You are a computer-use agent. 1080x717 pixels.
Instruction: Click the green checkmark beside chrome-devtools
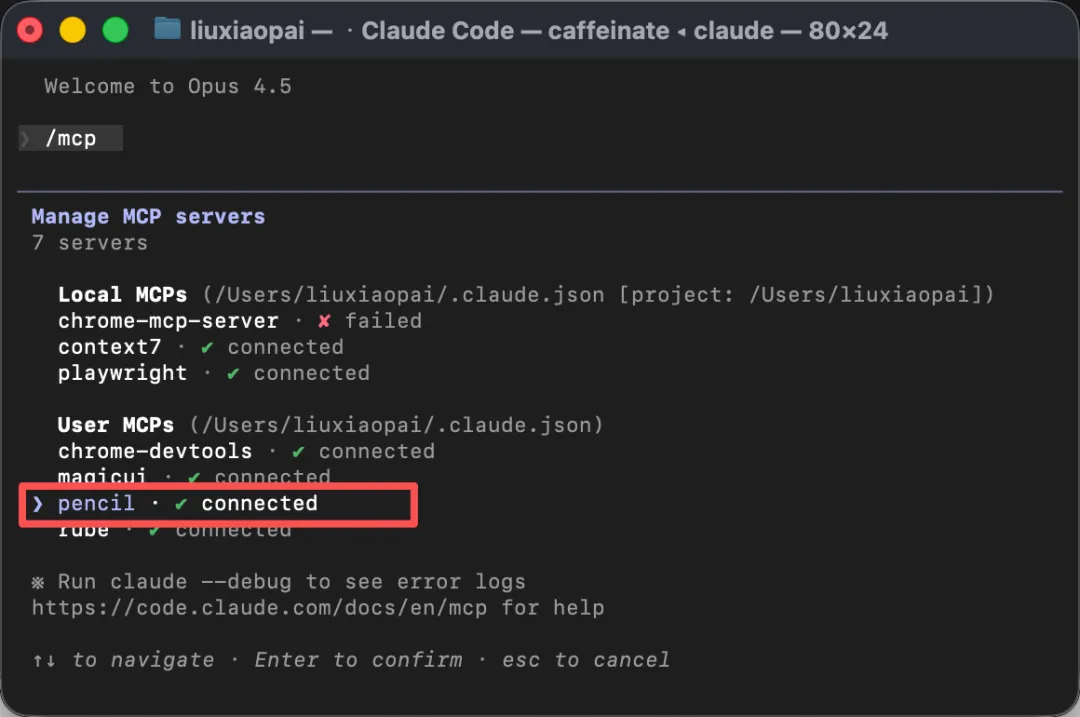point(298,452)
